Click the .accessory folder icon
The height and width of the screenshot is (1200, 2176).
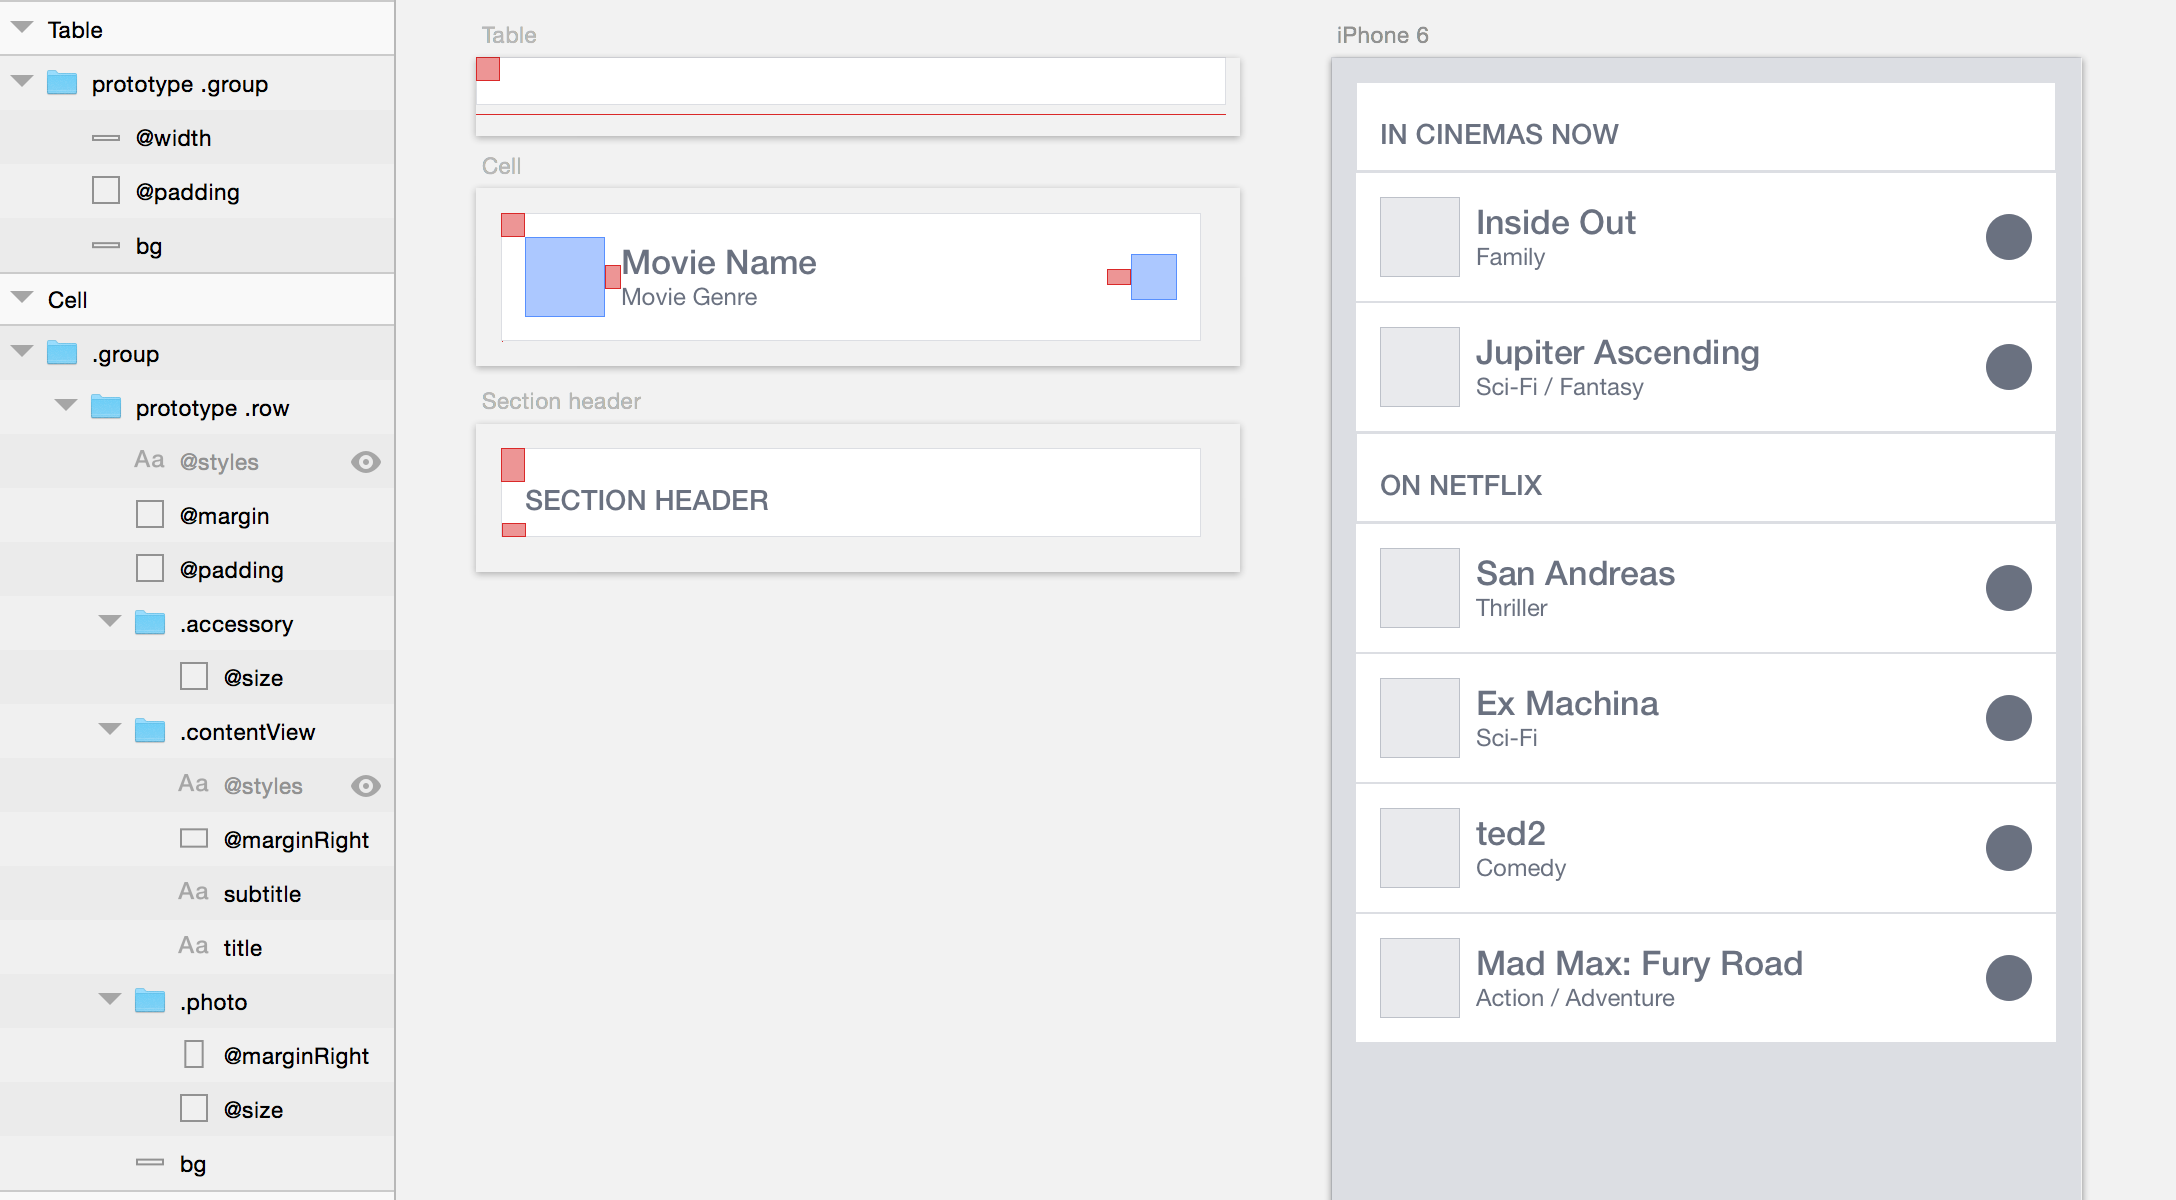point(150,623)
